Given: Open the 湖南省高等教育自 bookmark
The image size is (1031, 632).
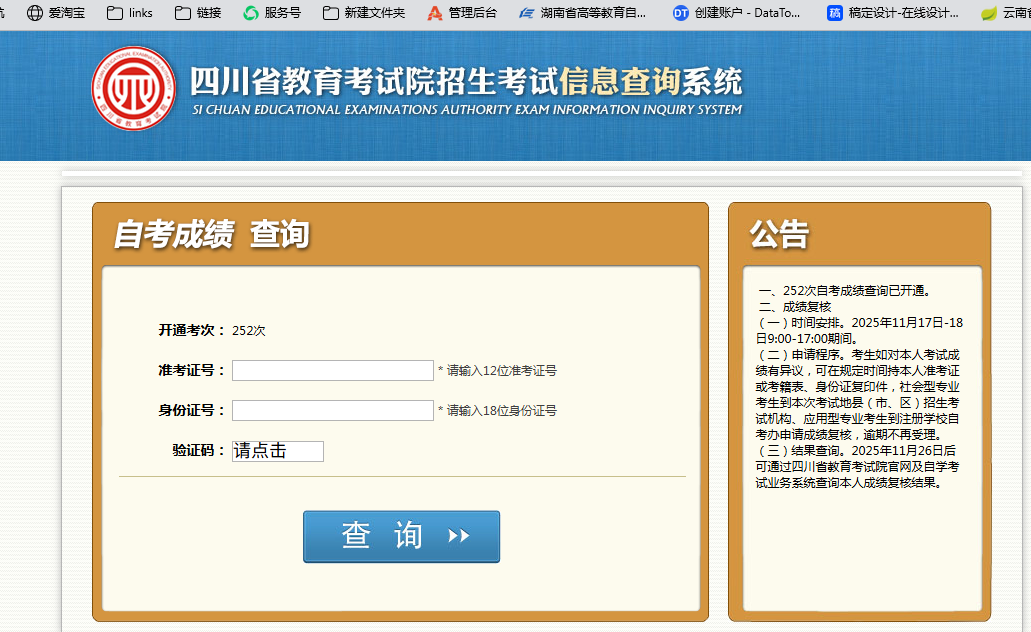Looking at the screenshot, I should coord(583,13).
